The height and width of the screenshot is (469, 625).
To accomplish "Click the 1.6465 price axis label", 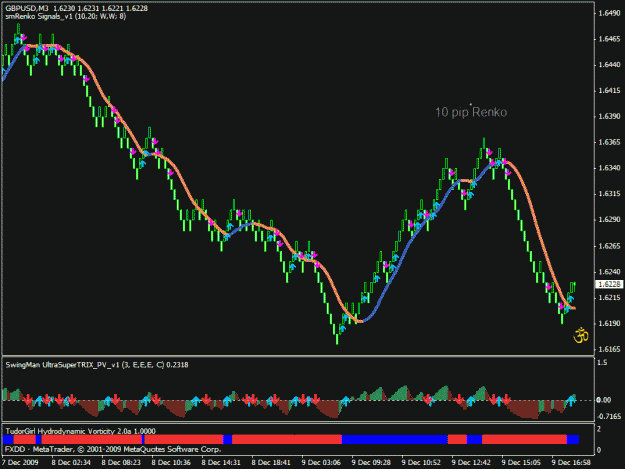I will point(609,39).
